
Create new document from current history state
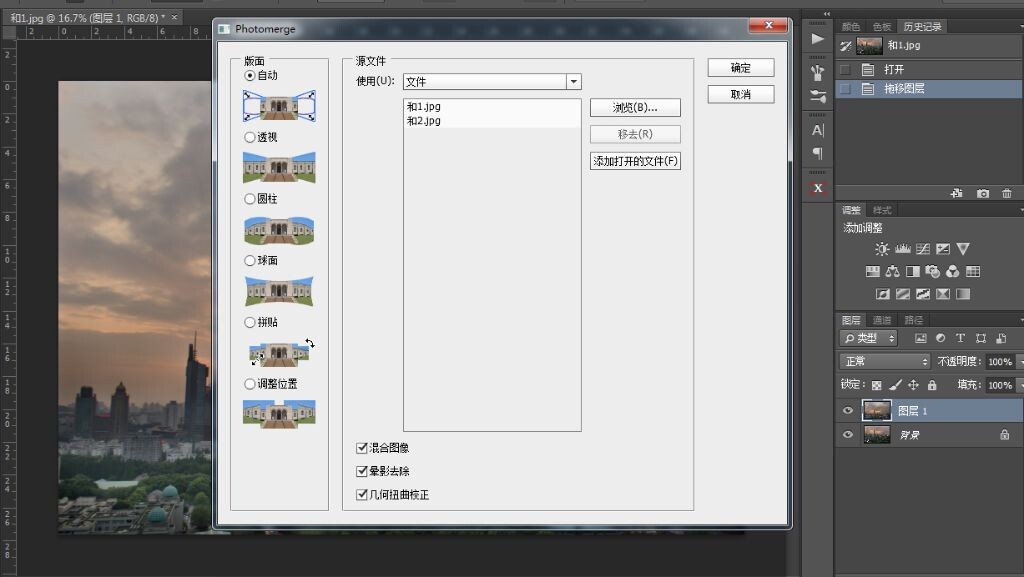(957, 193)
